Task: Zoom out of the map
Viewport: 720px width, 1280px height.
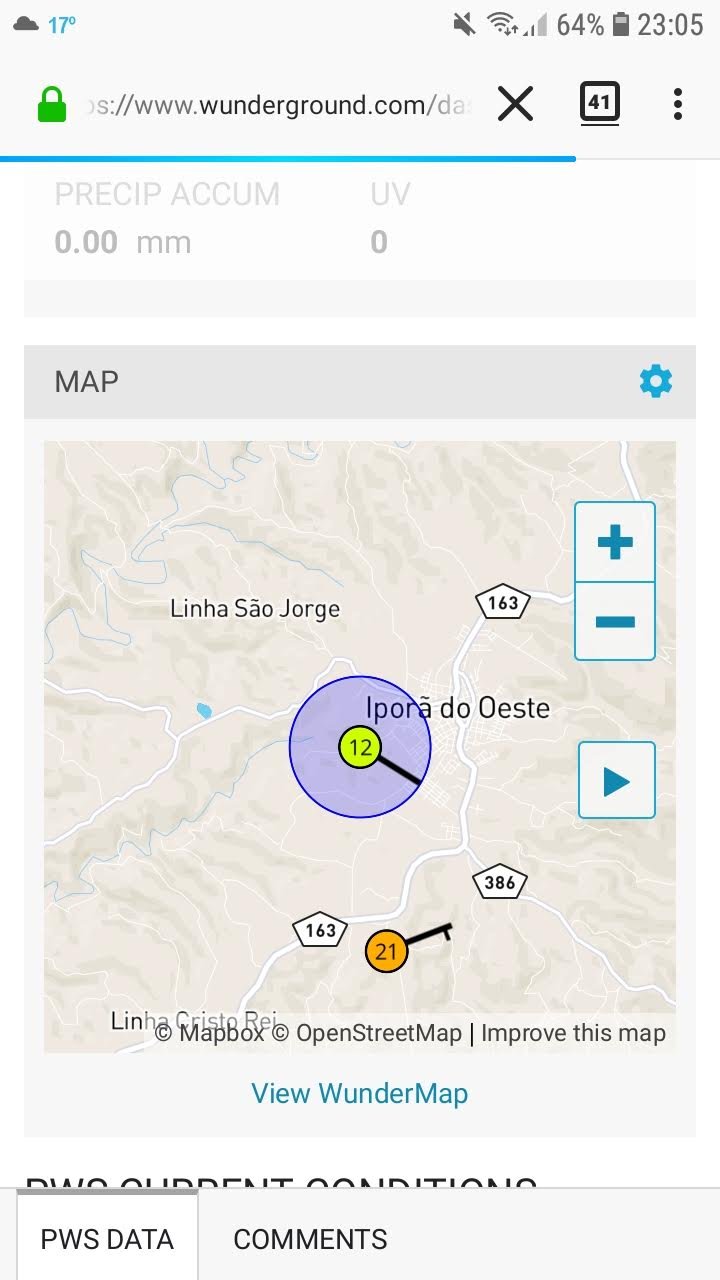Action: pos(615,621)
